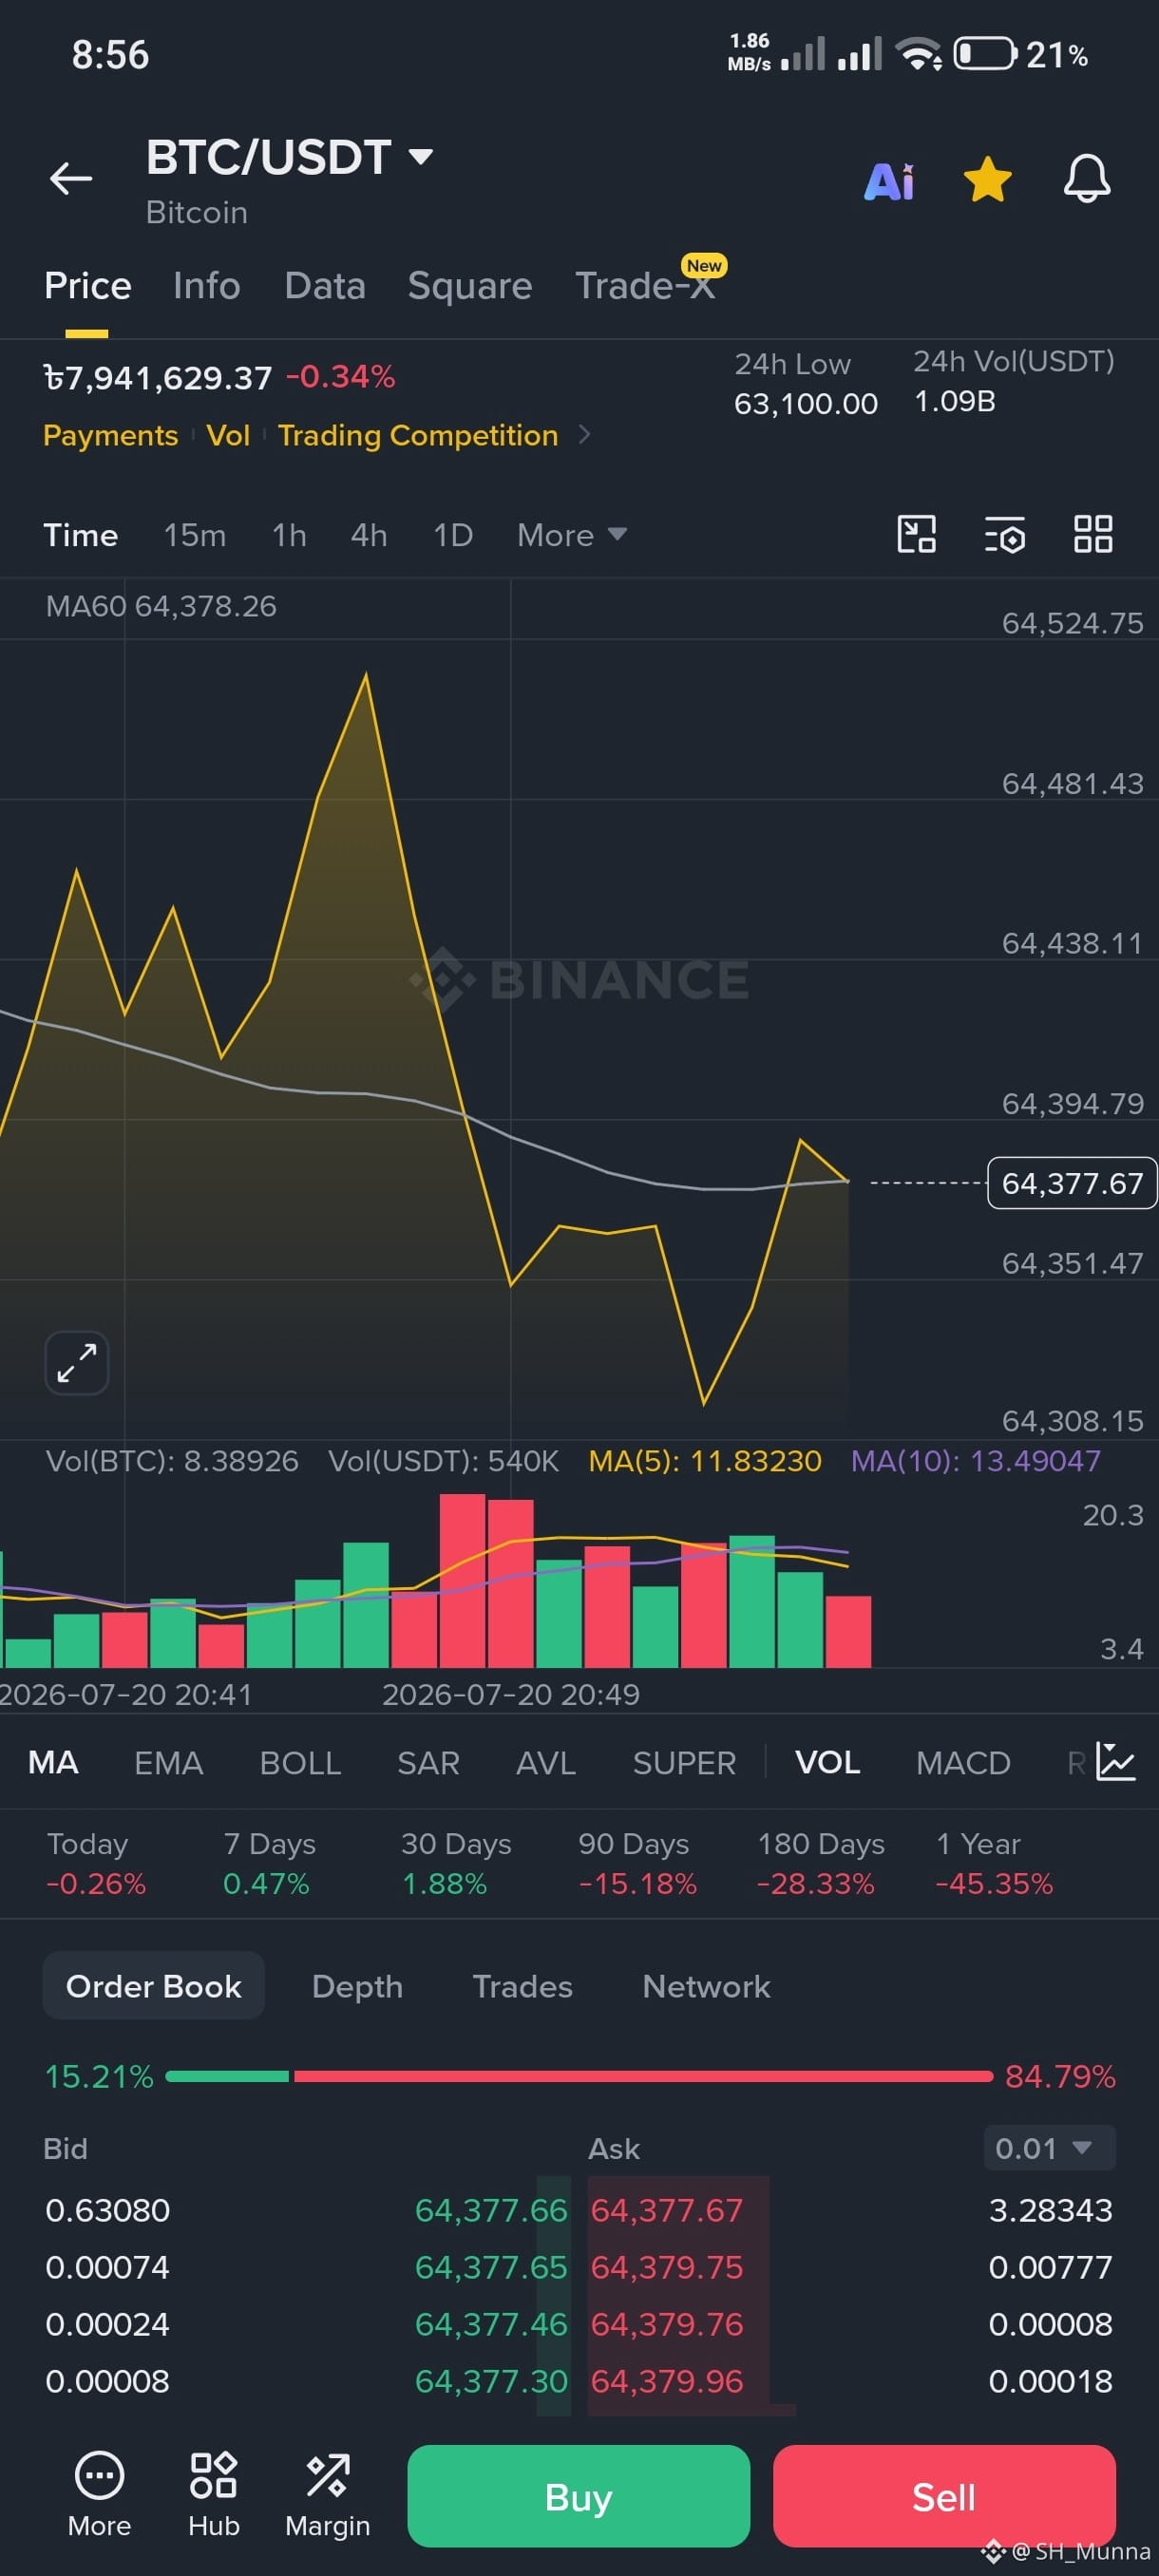Toggle the SAR indicator
The image size is (1159, 2576).
click(x=428, y=1762)
